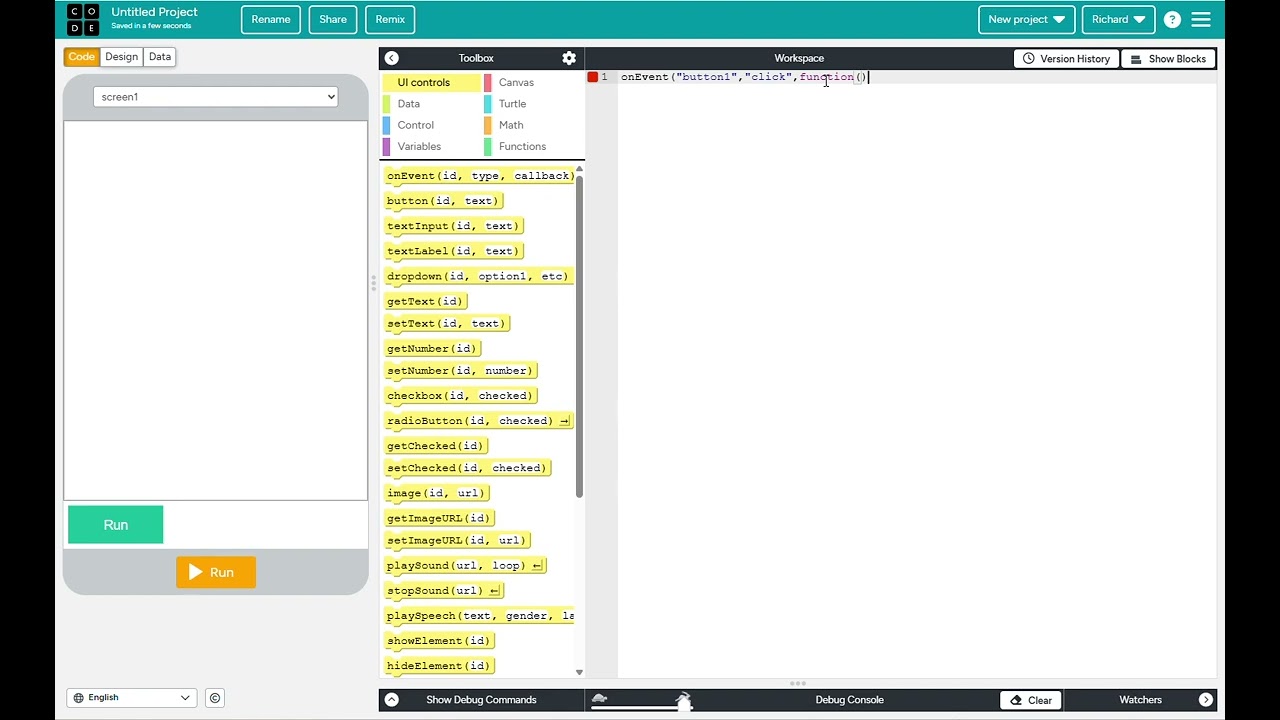Select the hideElement(id) block
This screenshot has width=1280, height=720.
tap(439, 666)
